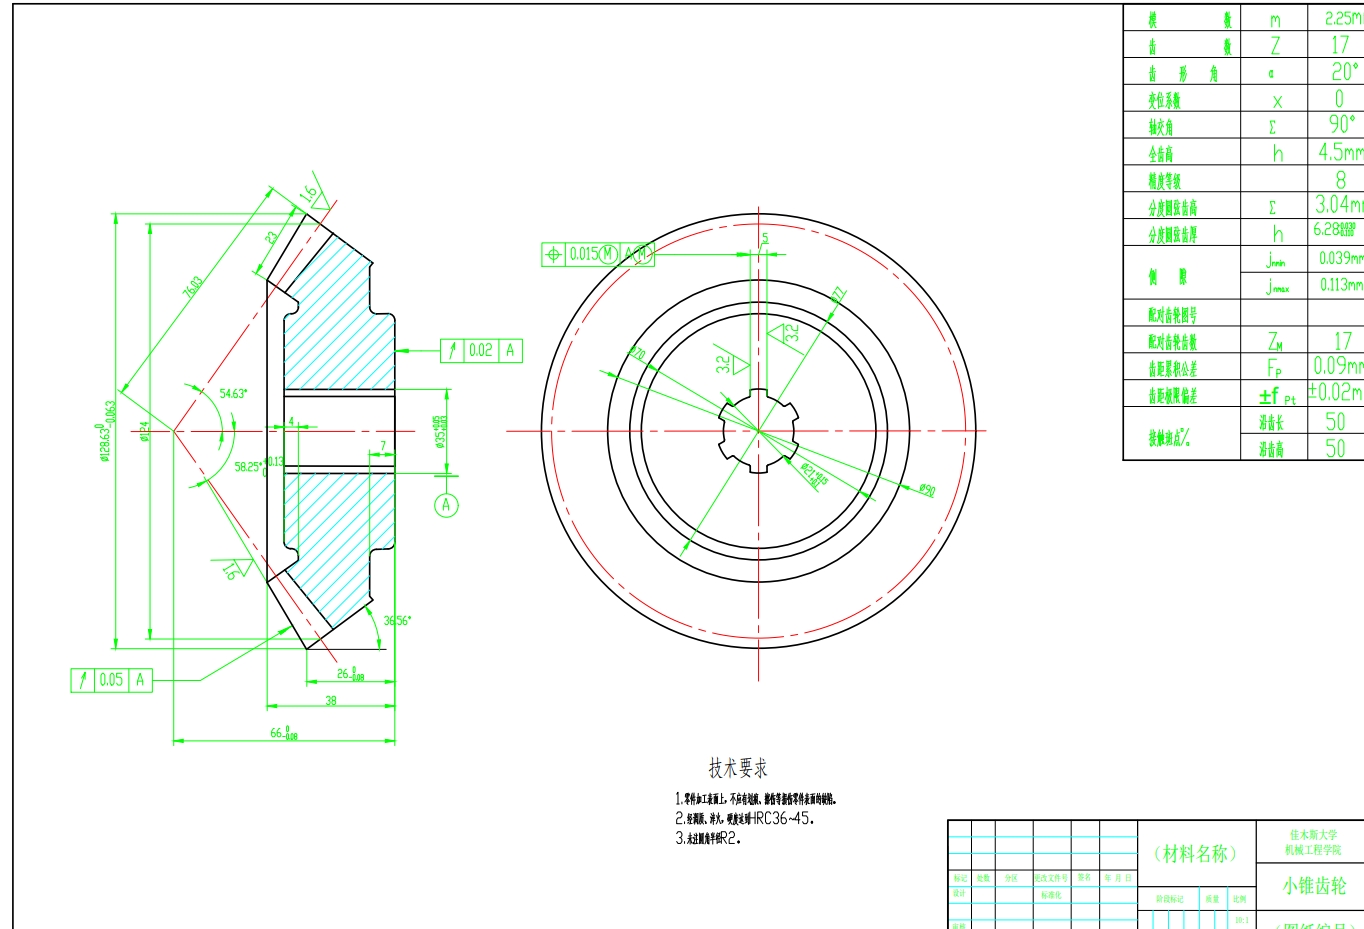
Task: Click the circled datum A symbol
Action: point(446,505)
